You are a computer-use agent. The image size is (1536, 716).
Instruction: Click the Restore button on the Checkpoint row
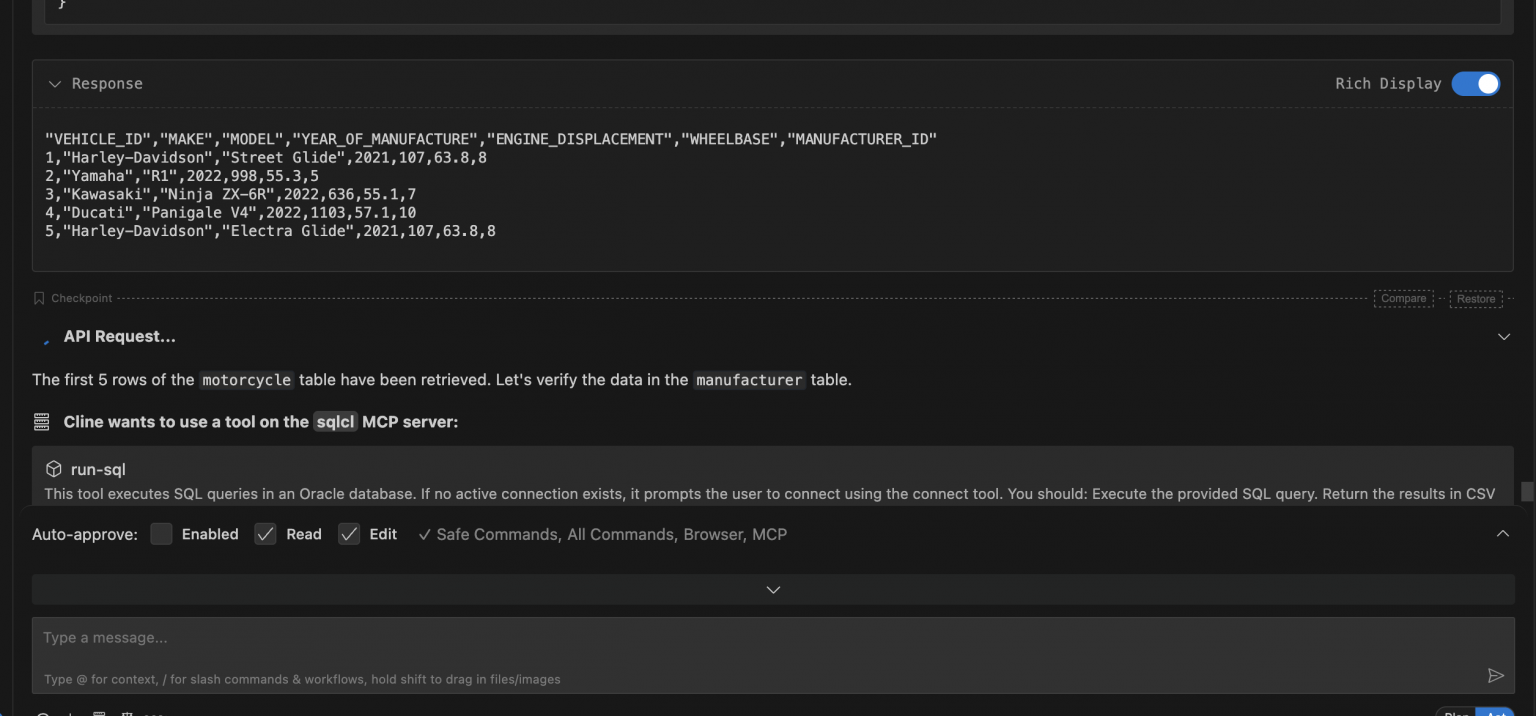tap(1475, 298)
